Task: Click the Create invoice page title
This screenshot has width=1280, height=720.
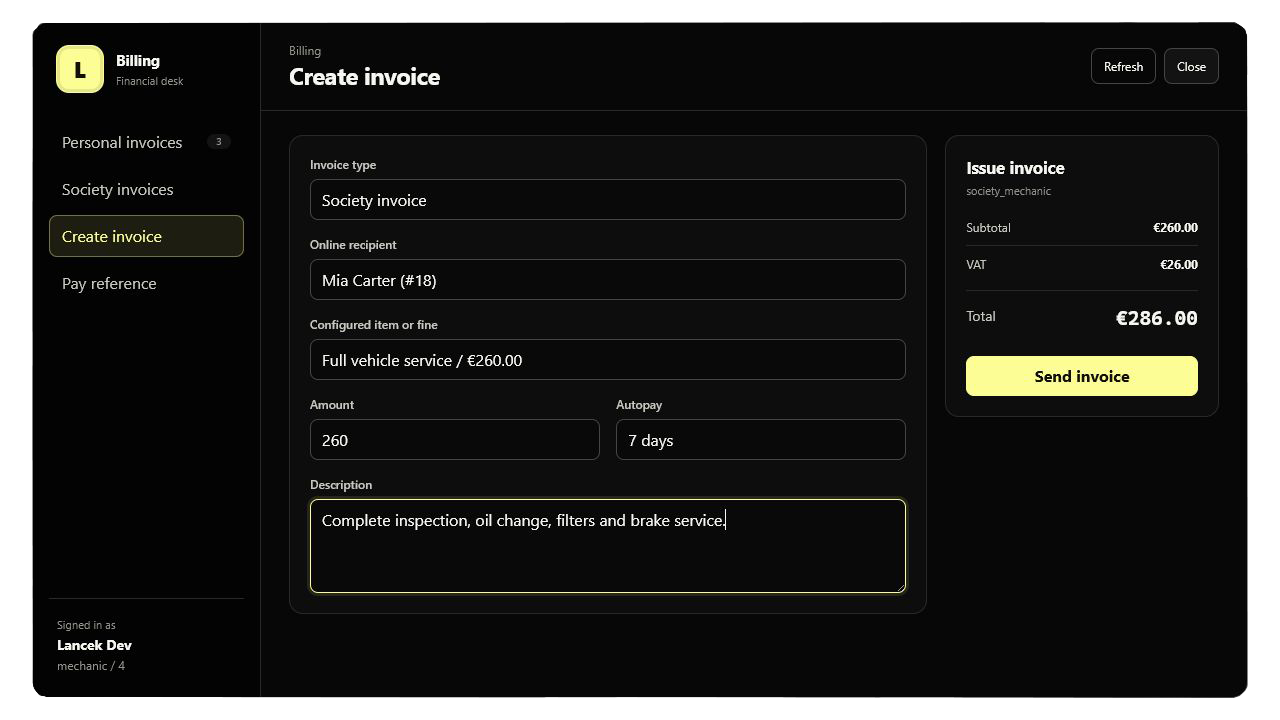Action: (x=364, y=77)
